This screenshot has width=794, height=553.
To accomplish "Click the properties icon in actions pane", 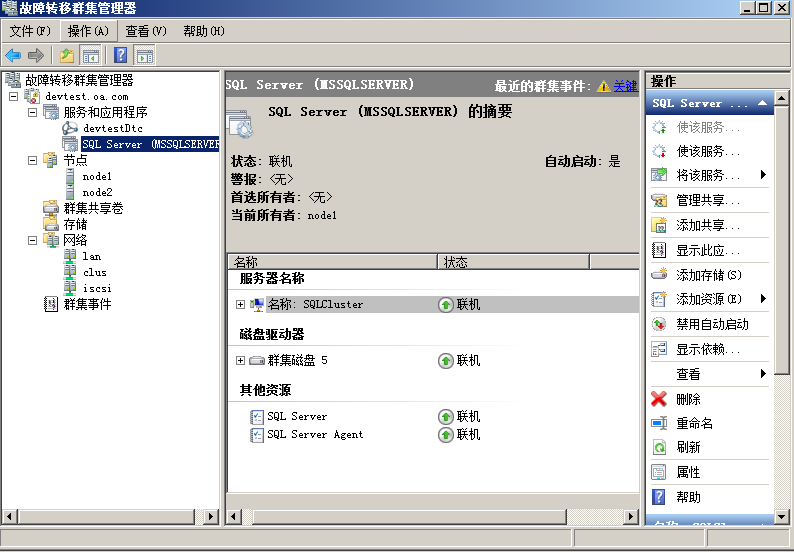I will (659, 472).
